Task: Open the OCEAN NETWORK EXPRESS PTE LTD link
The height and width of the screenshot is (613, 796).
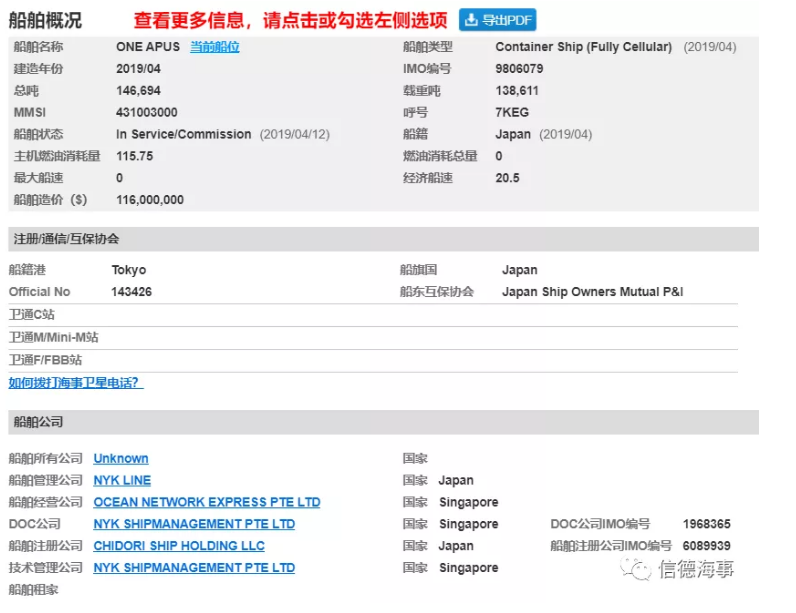Action: pos(207,503)
